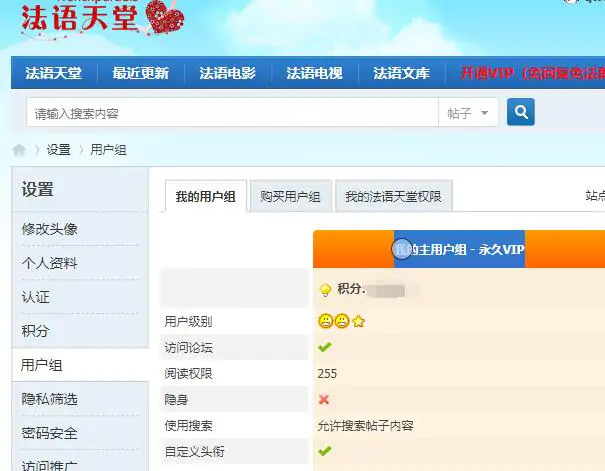Open 认证 in settings sidebar
Viewport: 605px width, 471px height.
tap(35, 297)
